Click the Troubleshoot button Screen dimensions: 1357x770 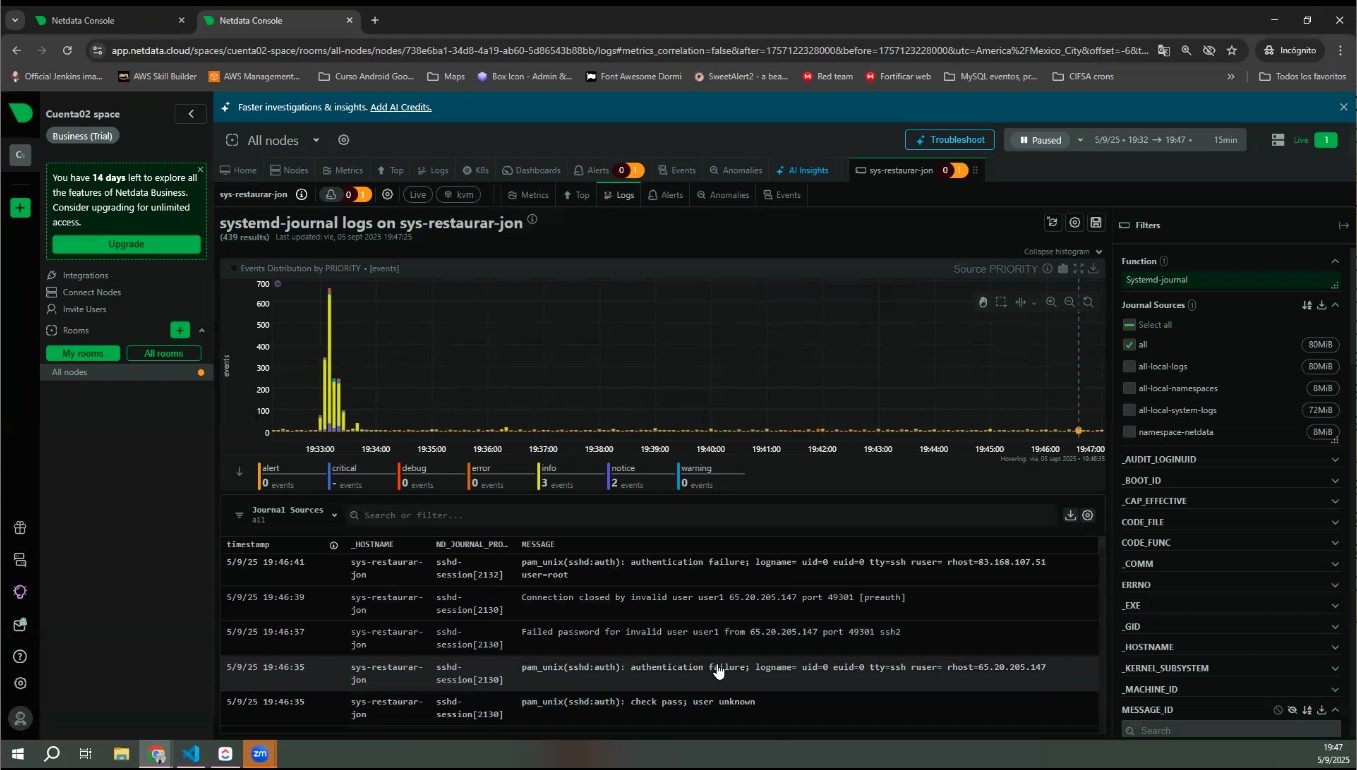949,140
